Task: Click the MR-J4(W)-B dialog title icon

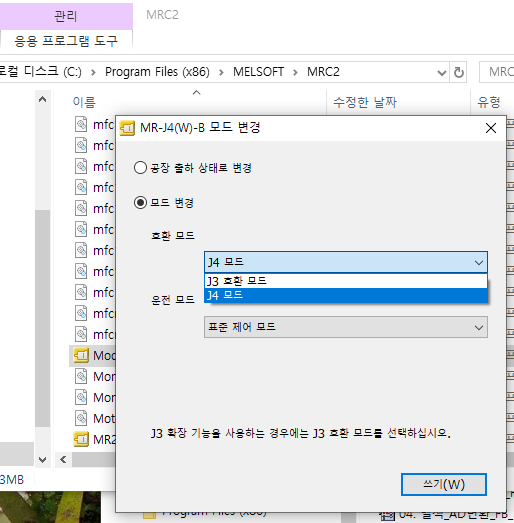Action: tap(127, 128)
